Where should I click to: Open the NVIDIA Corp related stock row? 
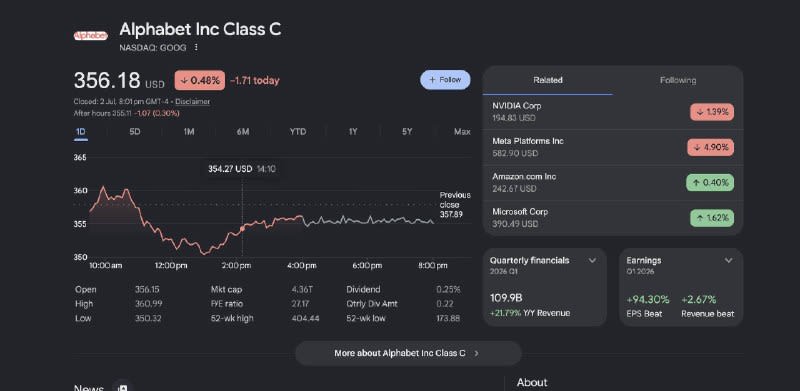point(613,112)
